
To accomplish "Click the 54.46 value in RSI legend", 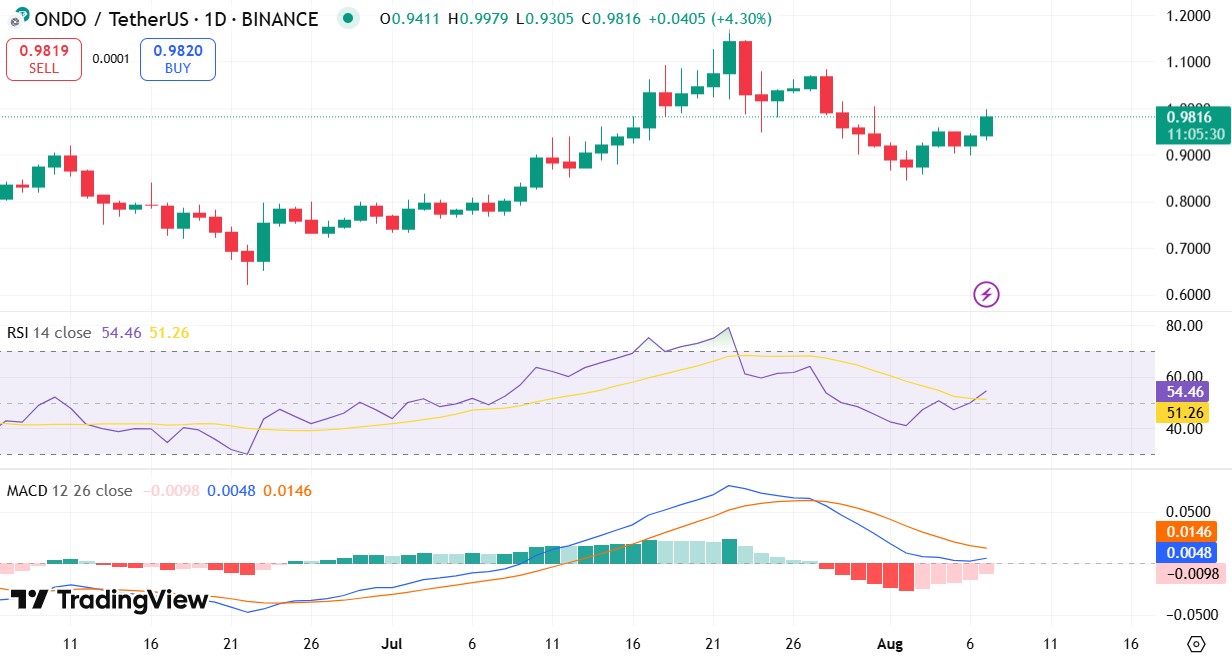I will (122, 333).
